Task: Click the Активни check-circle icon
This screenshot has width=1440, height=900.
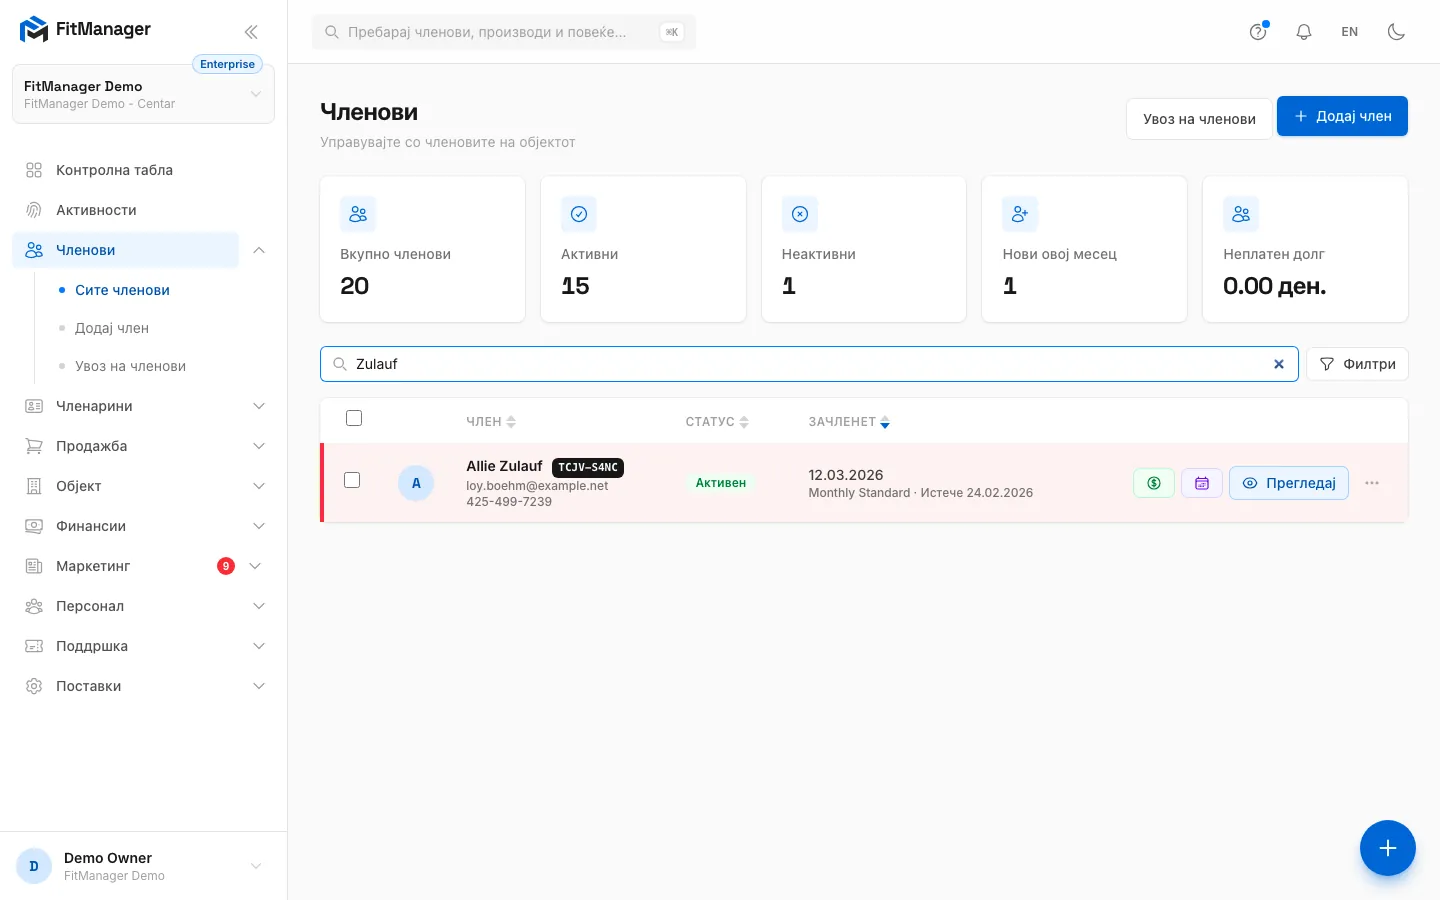Action: pos(579,214)
